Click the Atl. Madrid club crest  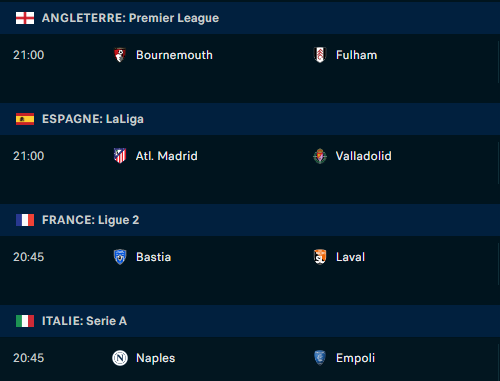[120, 156]
